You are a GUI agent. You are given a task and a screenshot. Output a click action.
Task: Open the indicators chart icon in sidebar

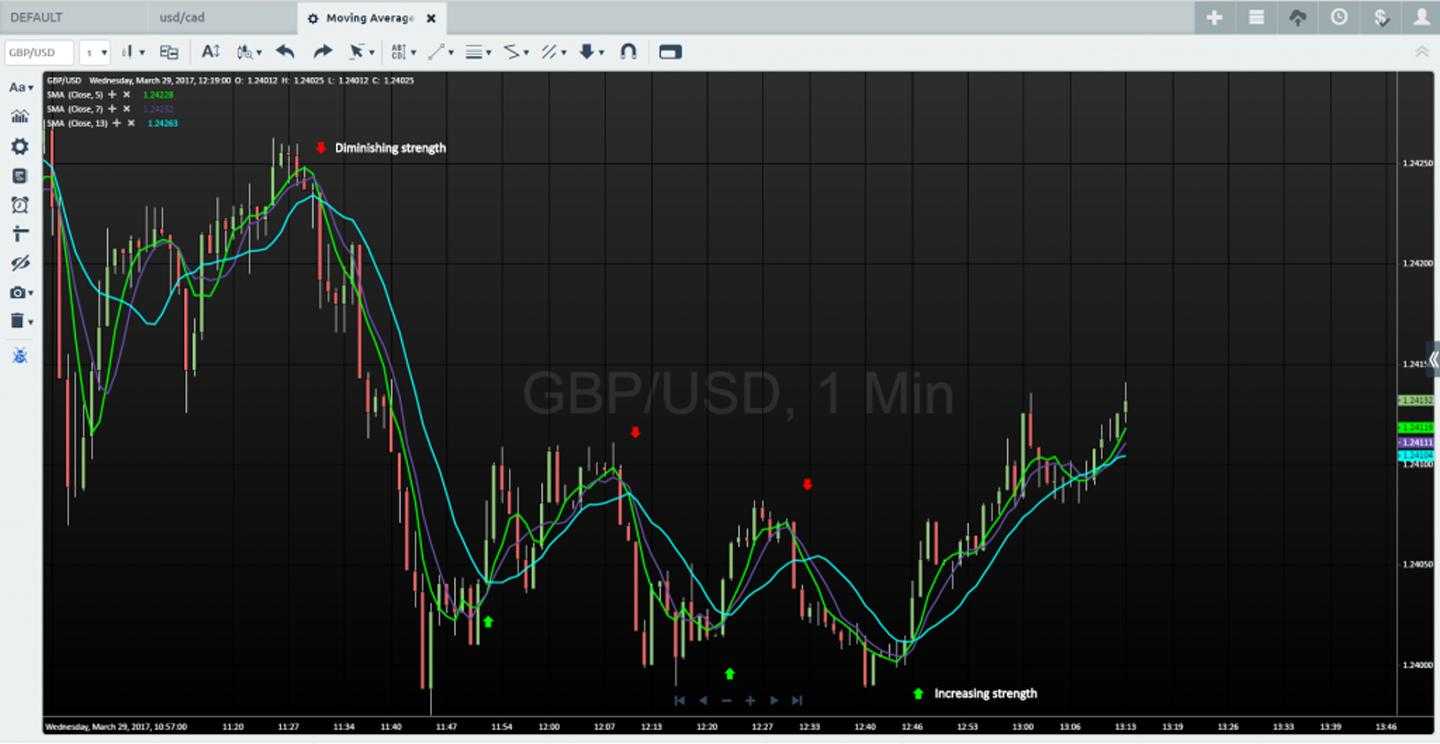click(x=20, y=117)
